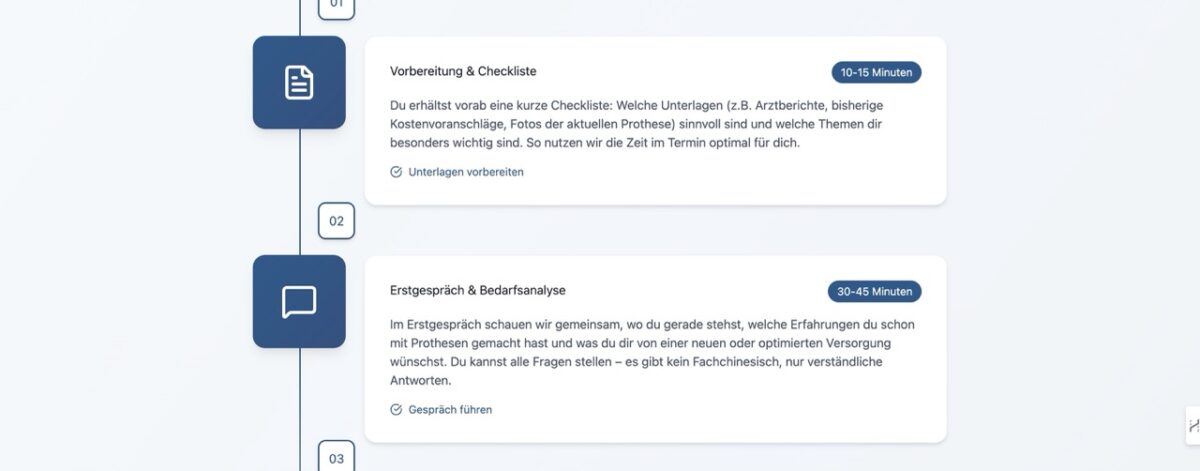
Task: Click check-circle icon beside Unterlagen vorbereiten
Action: 396,172
